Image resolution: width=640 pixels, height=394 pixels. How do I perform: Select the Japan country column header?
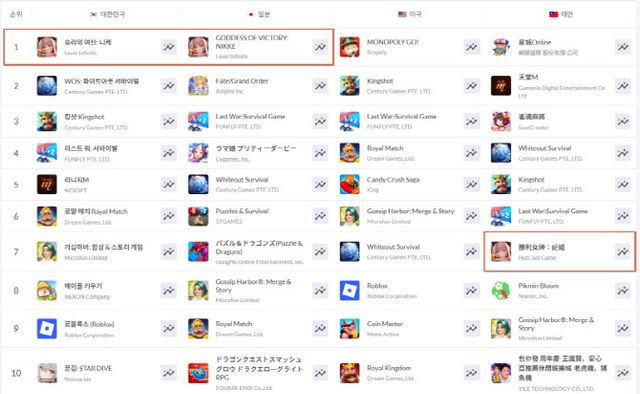(x=260, y=14)
